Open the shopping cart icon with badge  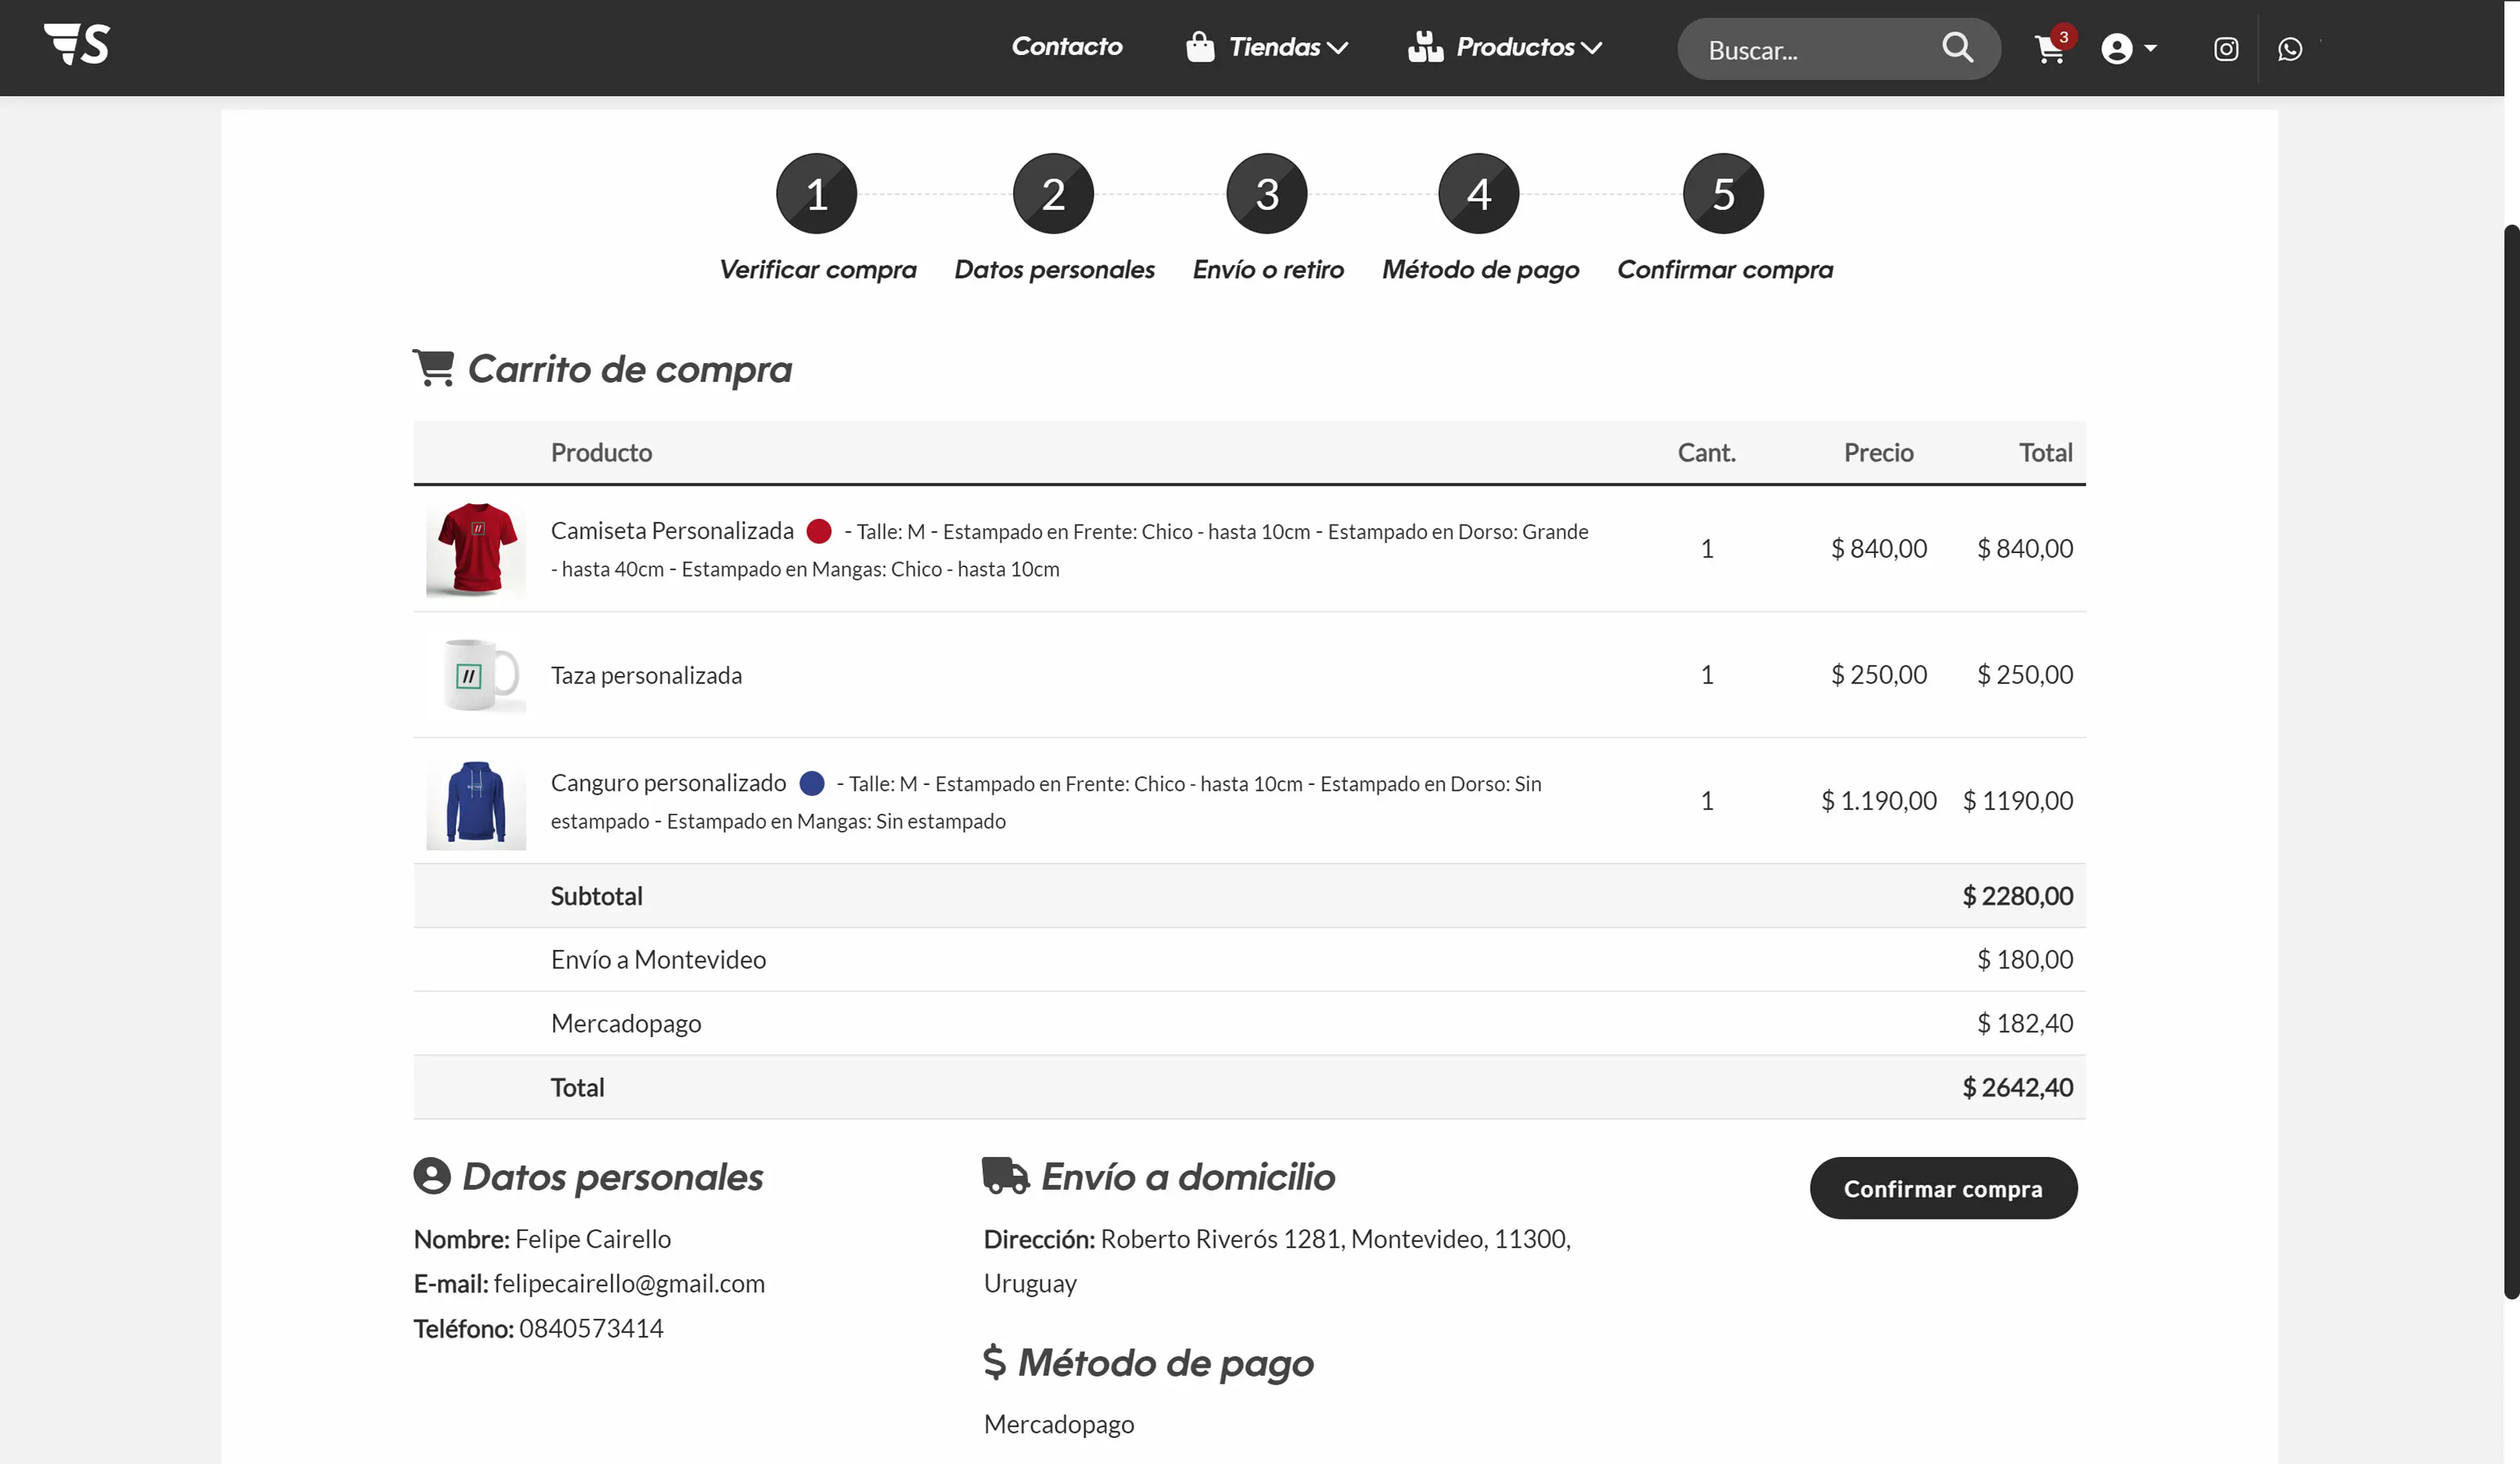click(2050, 49)
